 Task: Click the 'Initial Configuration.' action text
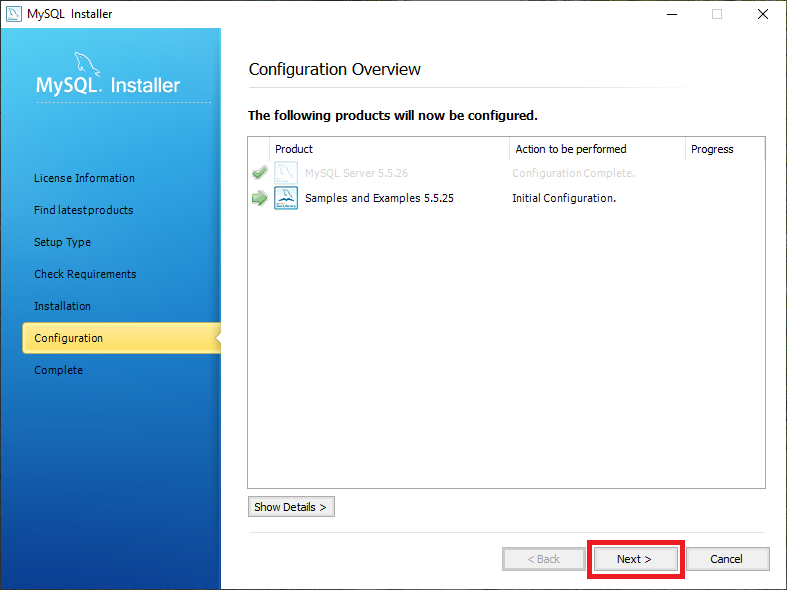tap(564, 198)
